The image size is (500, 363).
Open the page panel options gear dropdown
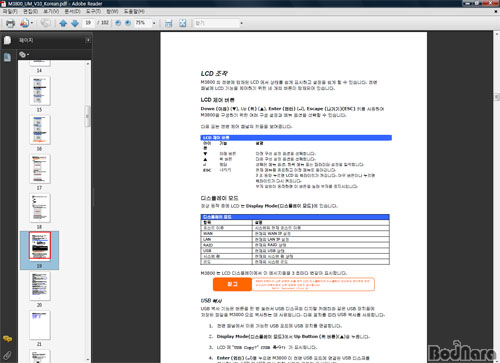click(x=24, y=54)
